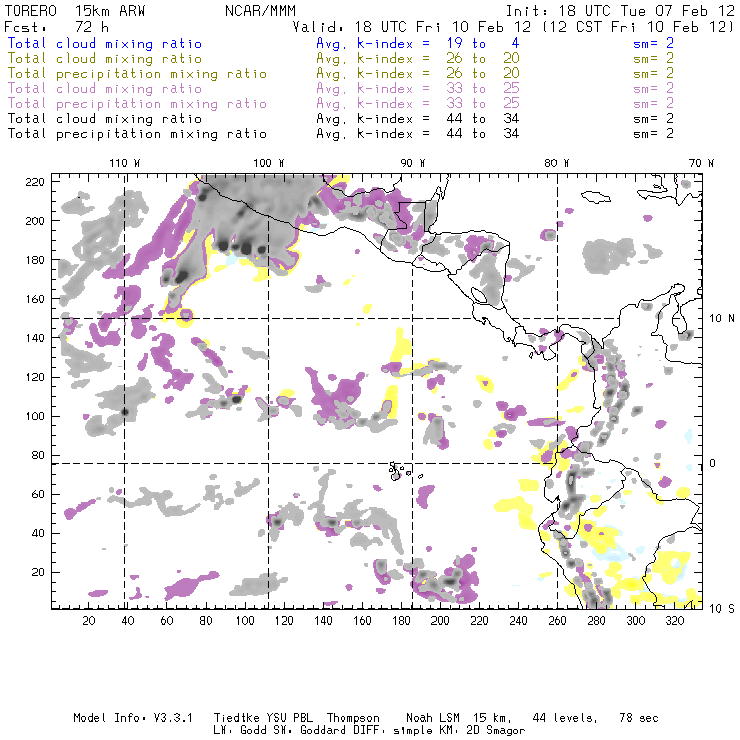Click the "260" tick on the horizontal axis
The image size is (740, 740).
click(557, 621)
